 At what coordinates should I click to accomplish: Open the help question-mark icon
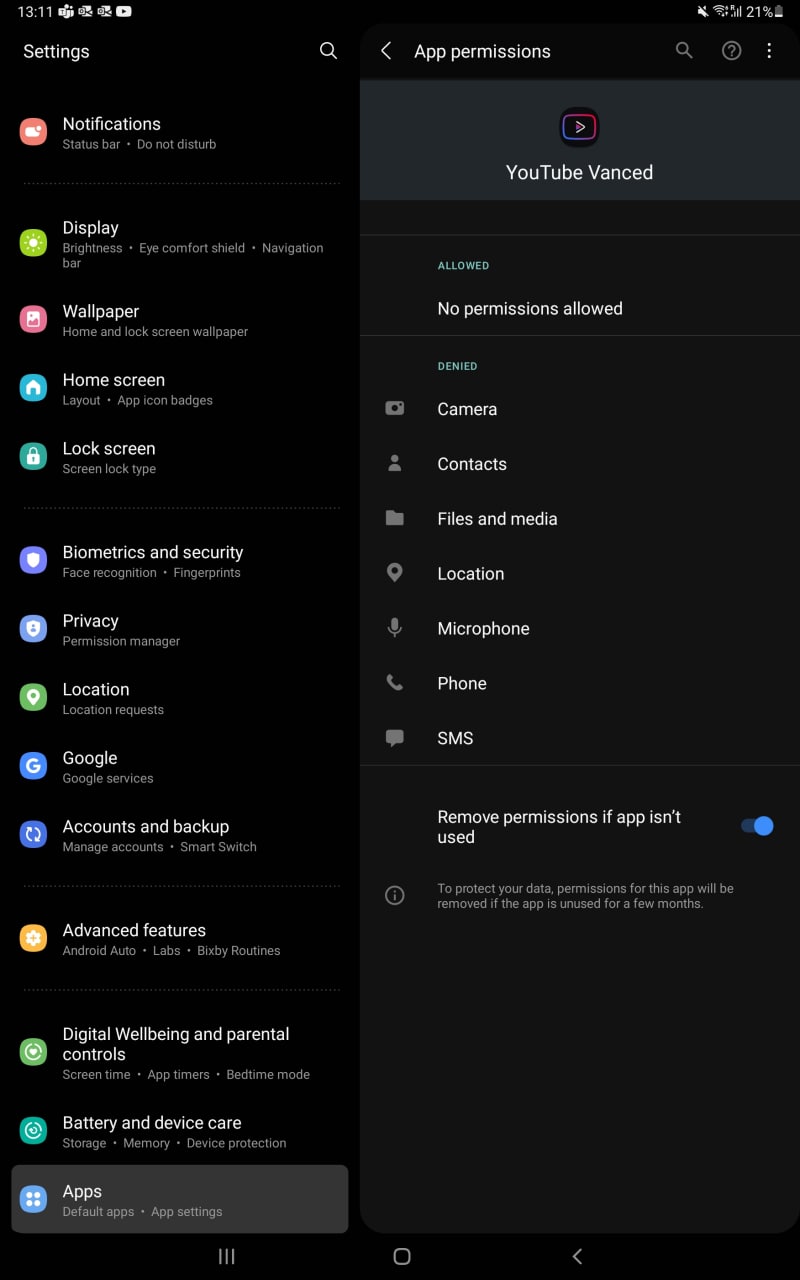click(732, 51)
